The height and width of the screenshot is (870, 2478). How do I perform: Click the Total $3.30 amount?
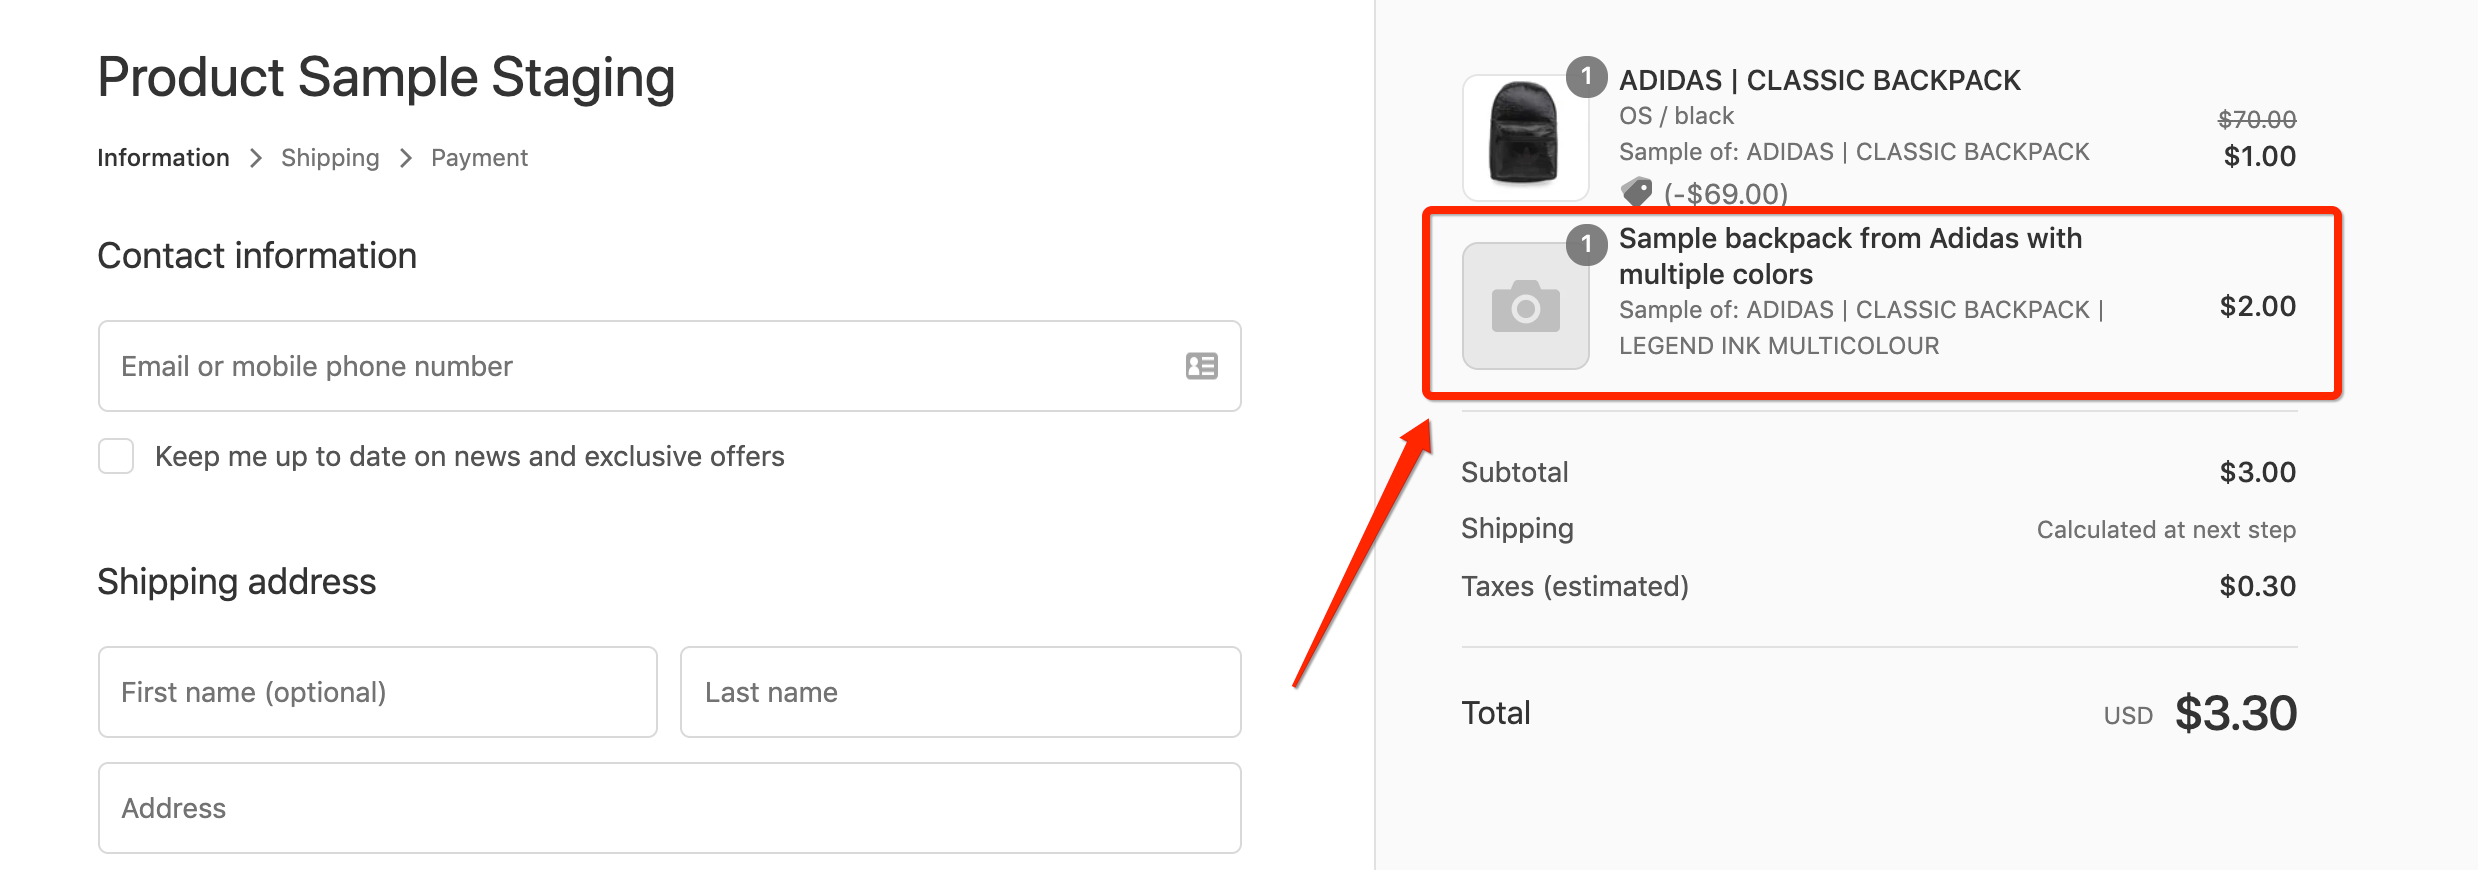2236,713
